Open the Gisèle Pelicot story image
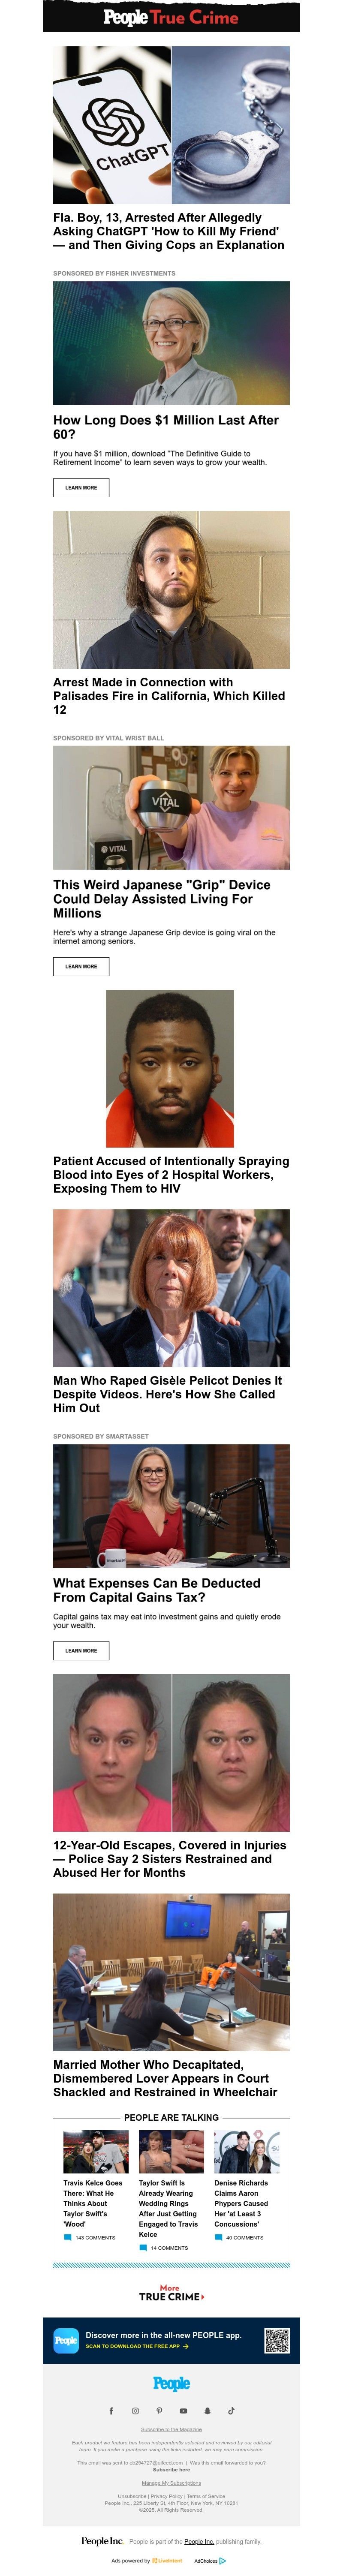Image resolution: width=343 pixels, height=2576 pixels. click(x=171, y=1288)
